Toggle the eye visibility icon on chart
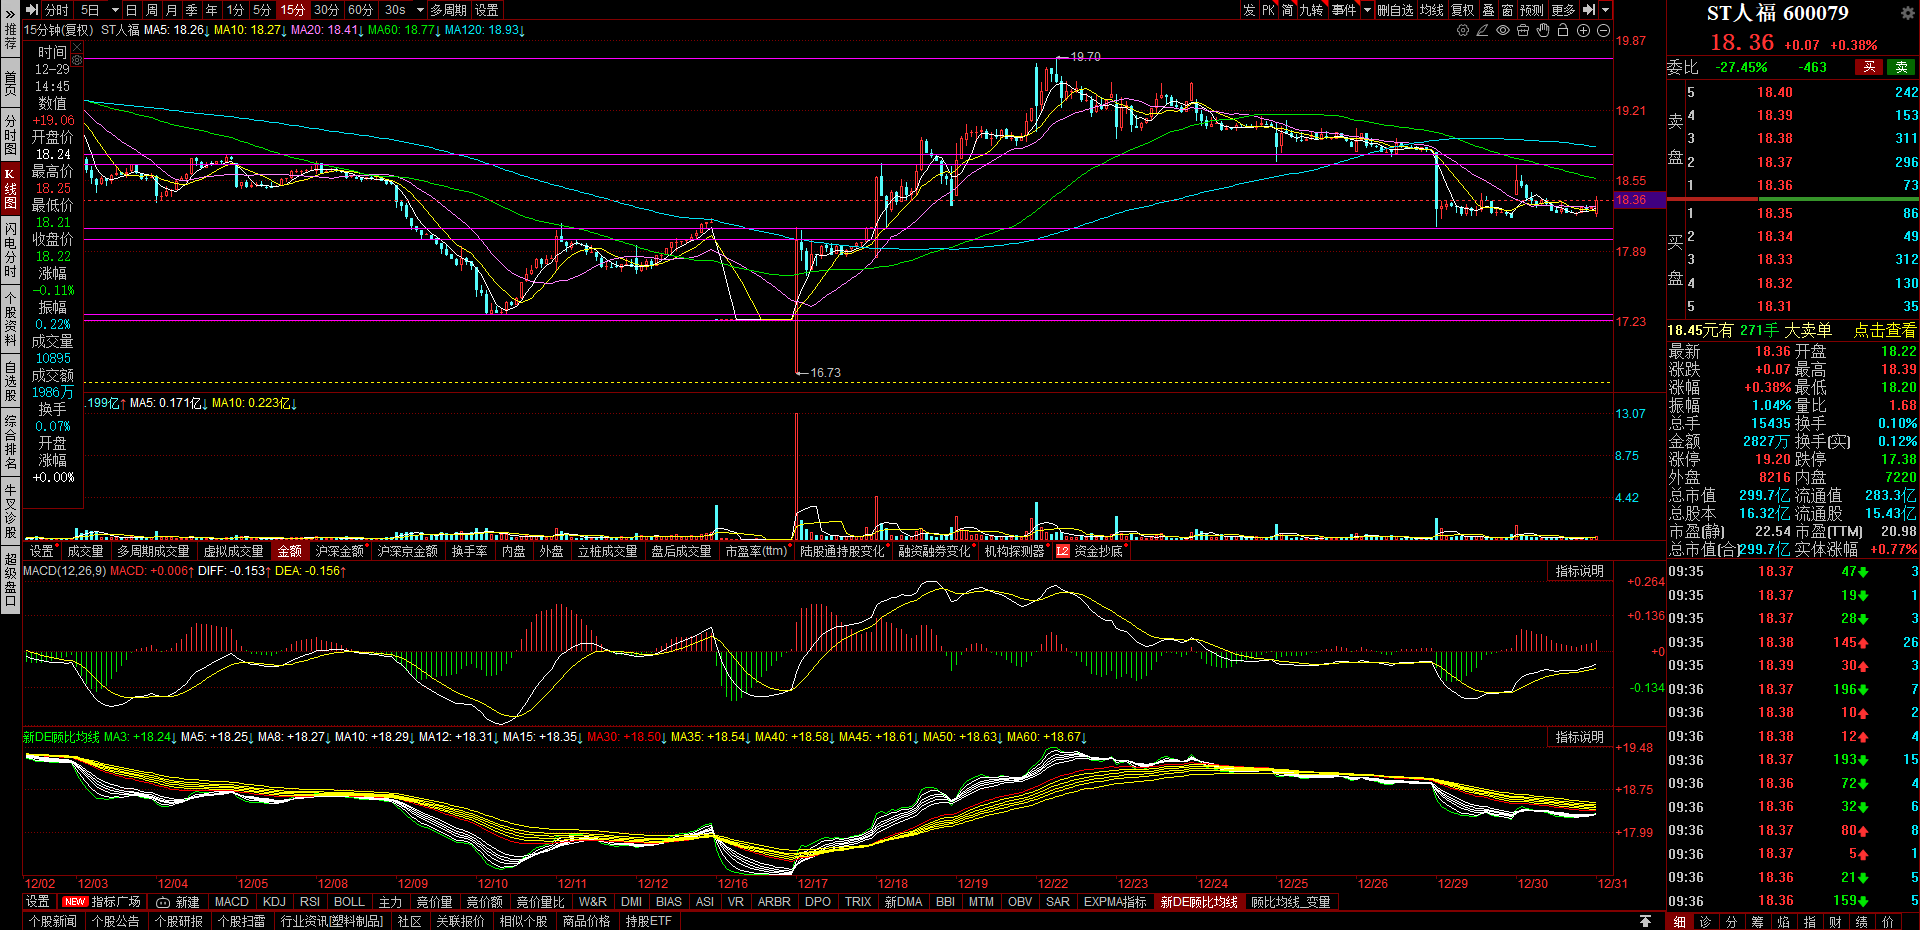The image size is (1920, 930). [1502, 31]
